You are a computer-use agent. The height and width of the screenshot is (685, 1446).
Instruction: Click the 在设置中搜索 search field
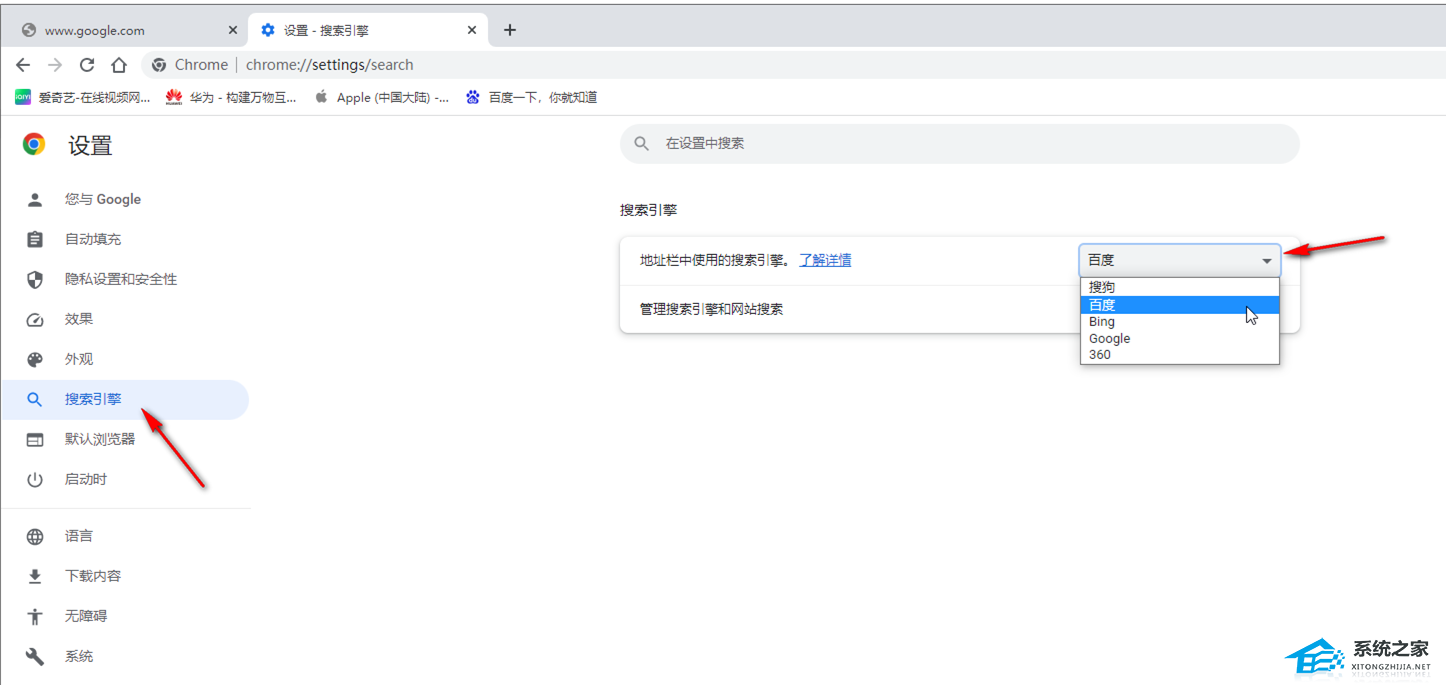pos(960,144)
